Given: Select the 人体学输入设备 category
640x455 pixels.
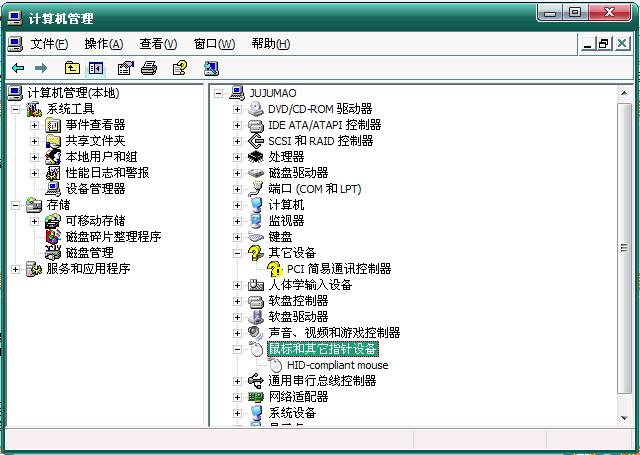Looking at the screenshot, I should pos(310,285).
